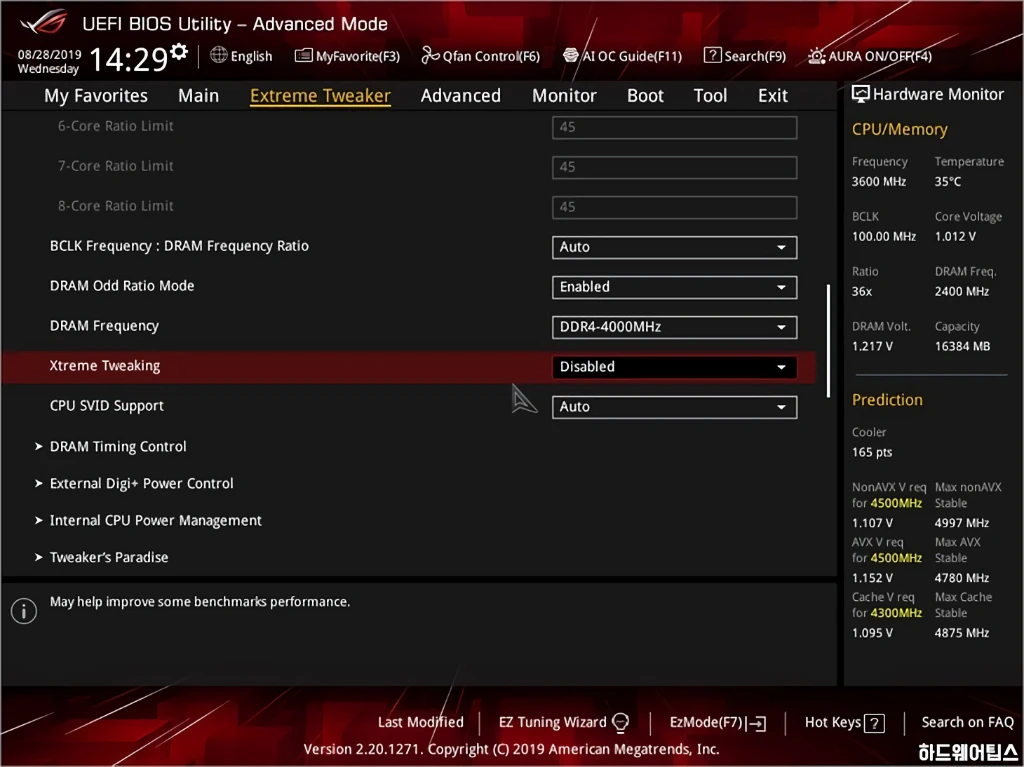Open the Xtreme Tweaking Disabled dropdown
The width and height of the screenshot is (1024, 767).
click(x=675, y=367)
